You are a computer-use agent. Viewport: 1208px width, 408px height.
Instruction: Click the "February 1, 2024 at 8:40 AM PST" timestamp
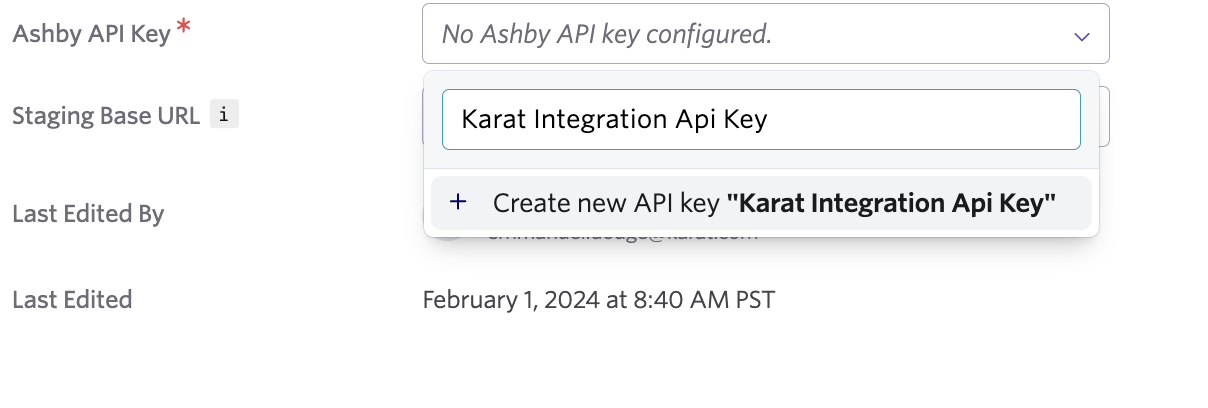pyautogui.click(x=598, y=299)
